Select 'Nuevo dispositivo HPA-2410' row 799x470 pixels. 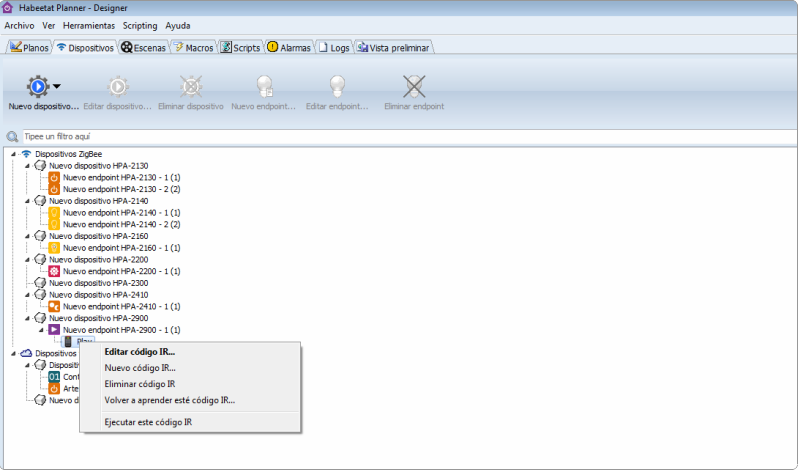pyautogui.click(x=98, y=295)
